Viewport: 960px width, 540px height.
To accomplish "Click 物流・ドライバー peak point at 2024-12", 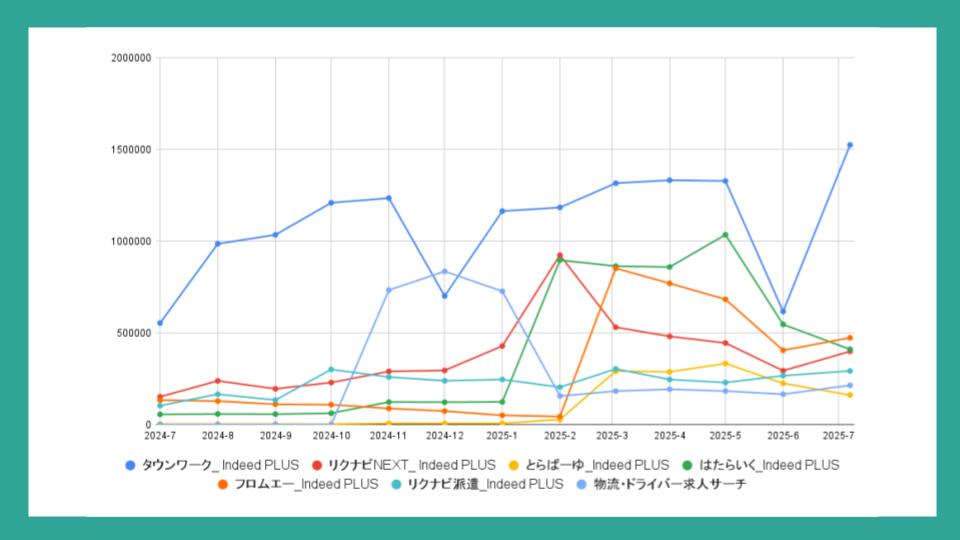I will pos(444,271).
